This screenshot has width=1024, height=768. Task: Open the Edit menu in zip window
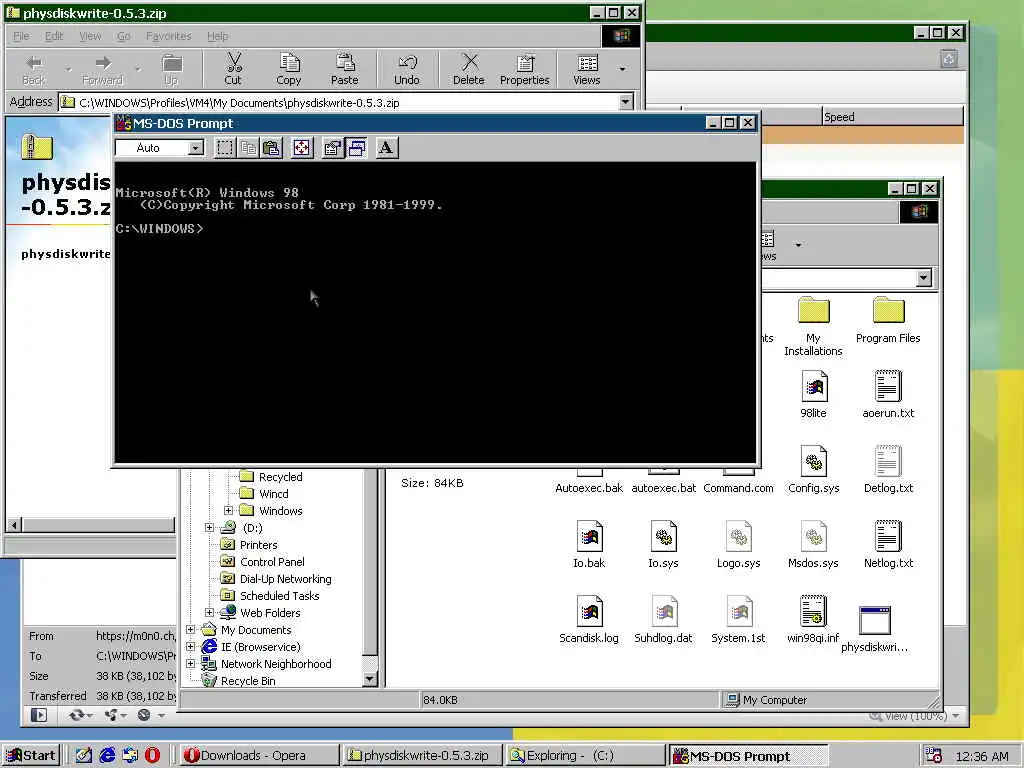(x=54, y=36)
